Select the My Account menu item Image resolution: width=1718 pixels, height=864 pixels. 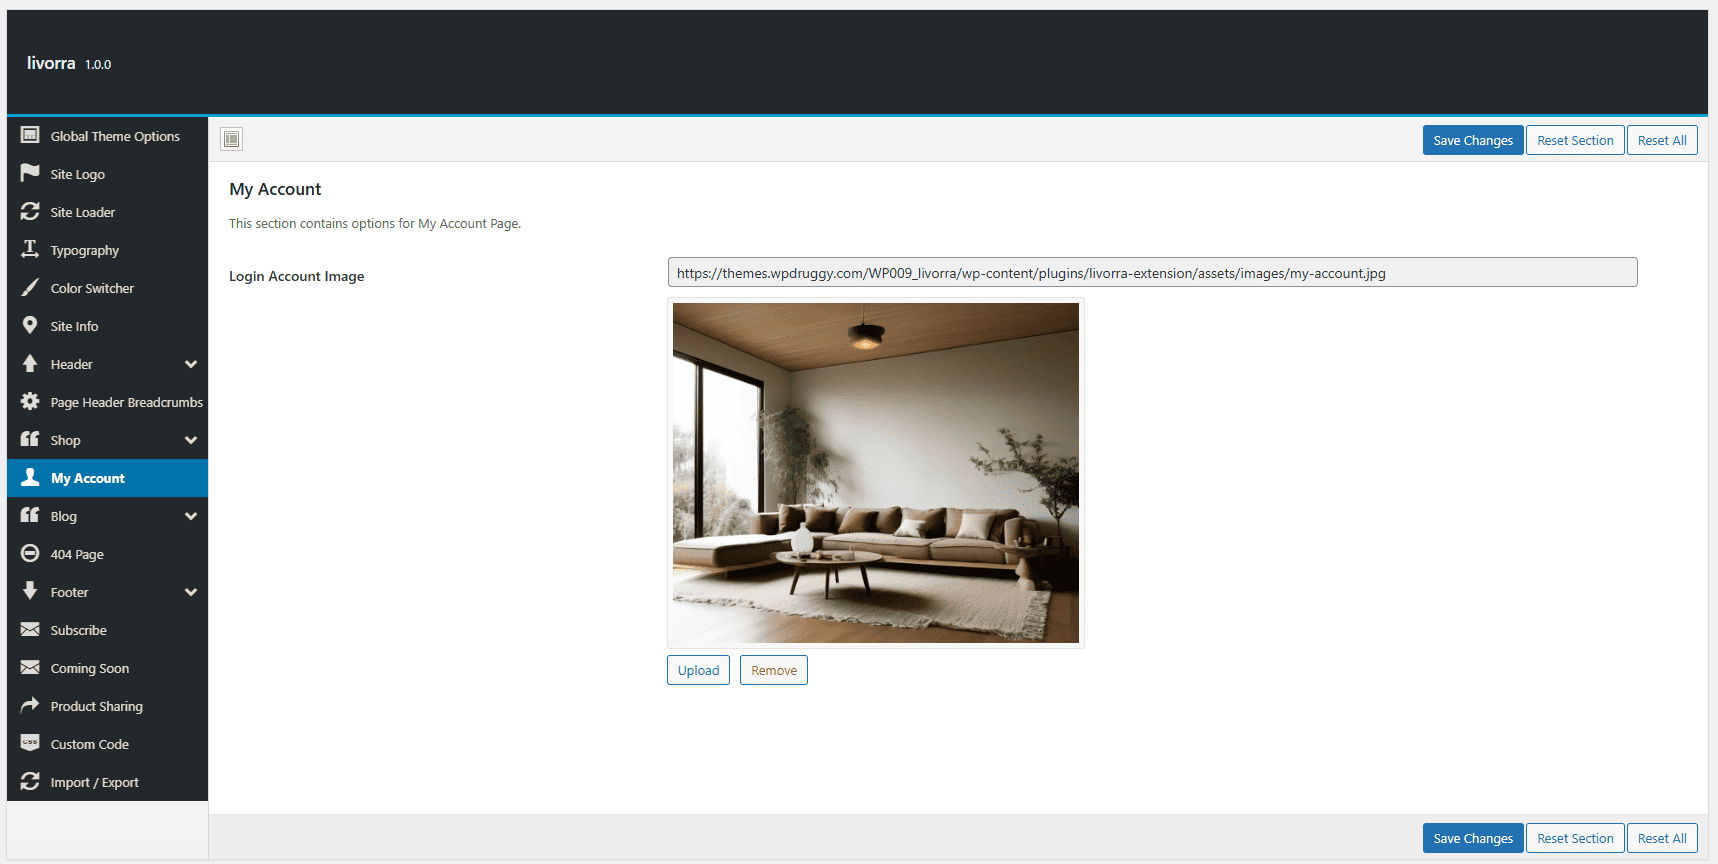107,478
